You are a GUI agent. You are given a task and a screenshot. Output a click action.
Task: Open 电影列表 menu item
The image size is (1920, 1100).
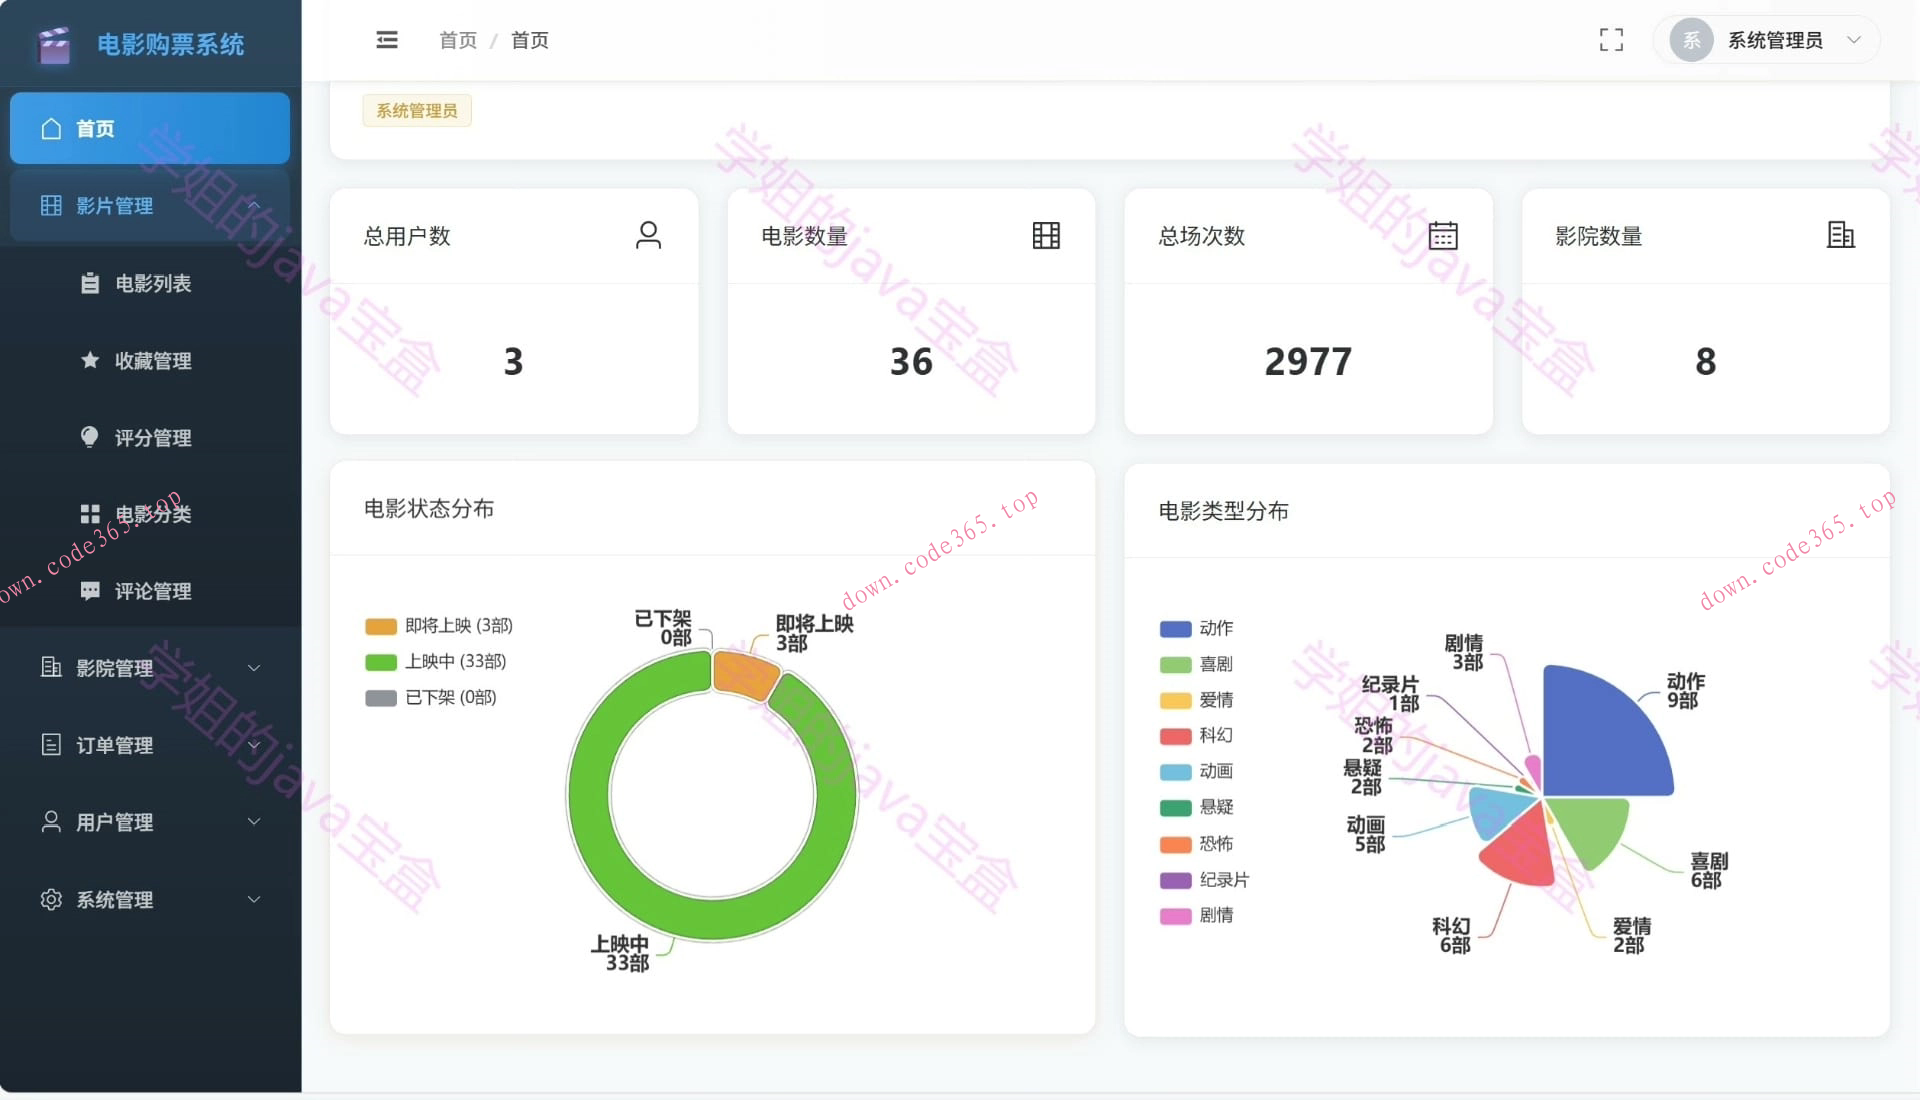click(152, 284)
